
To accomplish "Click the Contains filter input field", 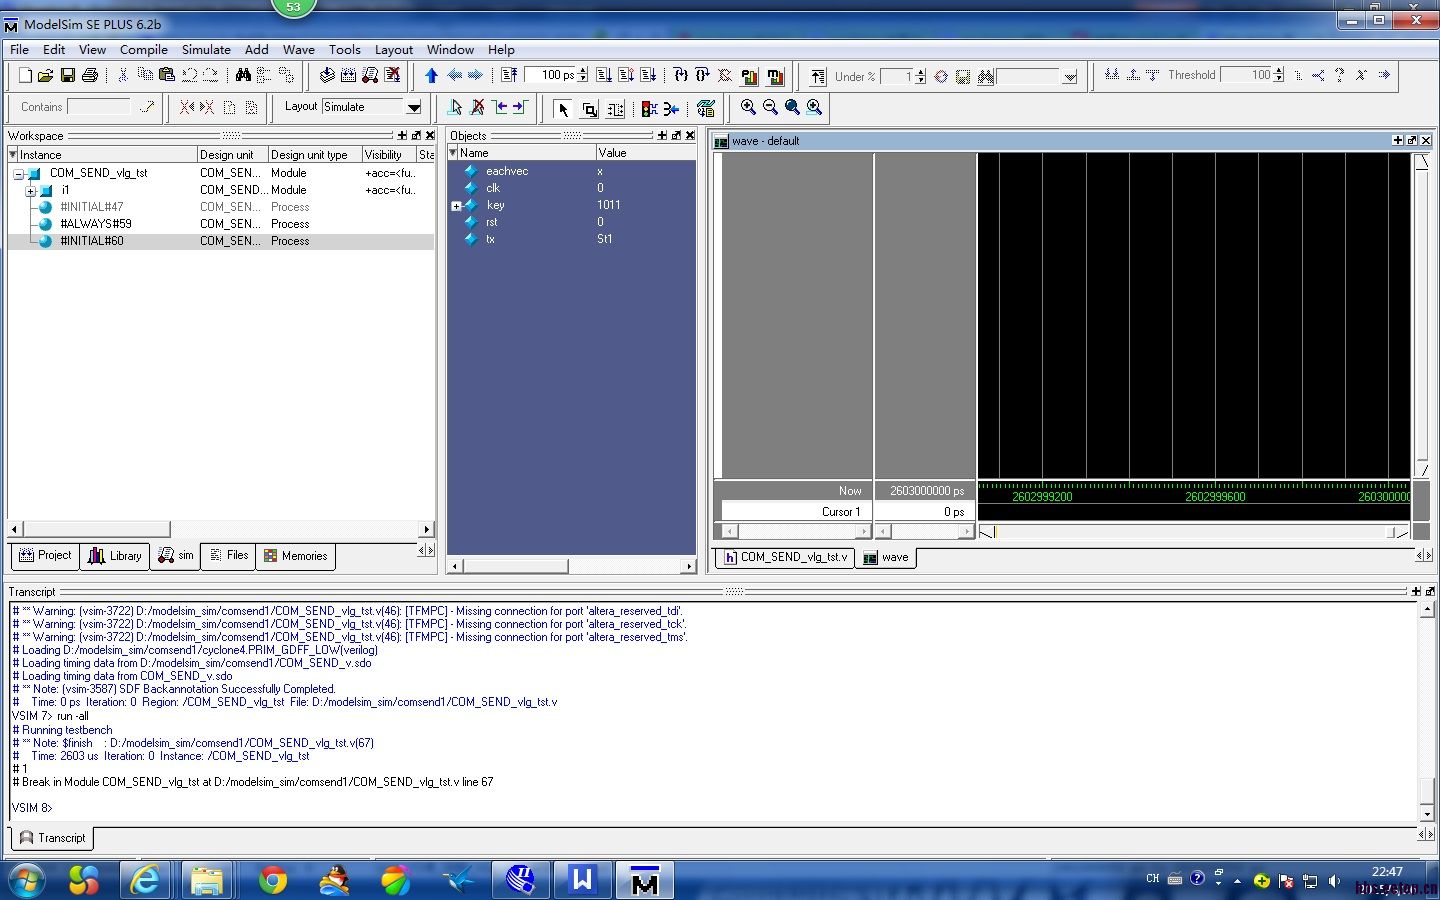I will coord(99,107).
